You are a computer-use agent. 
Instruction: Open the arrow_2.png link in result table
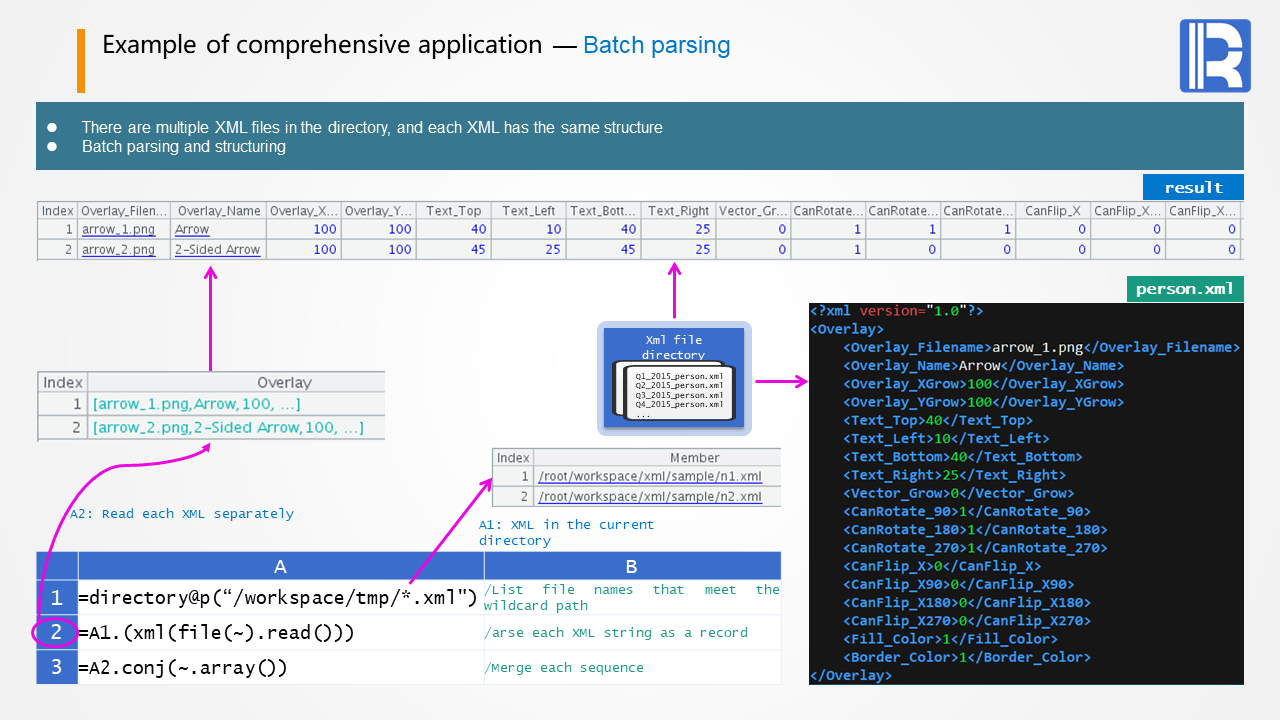pos(118,250)
